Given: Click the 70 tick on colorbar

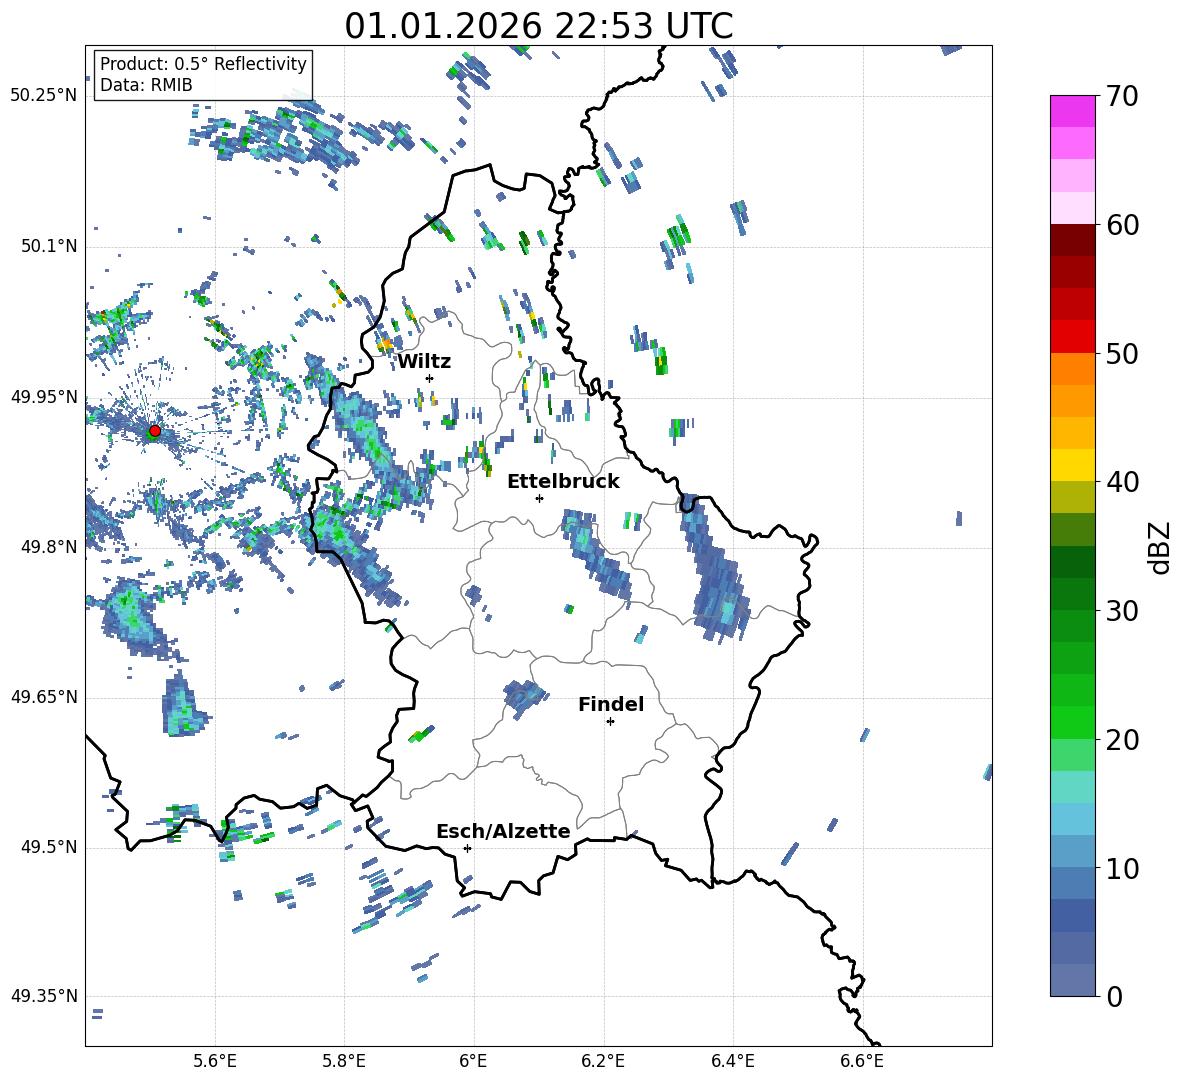Looking at the screenshot, I should [1122, 97].
